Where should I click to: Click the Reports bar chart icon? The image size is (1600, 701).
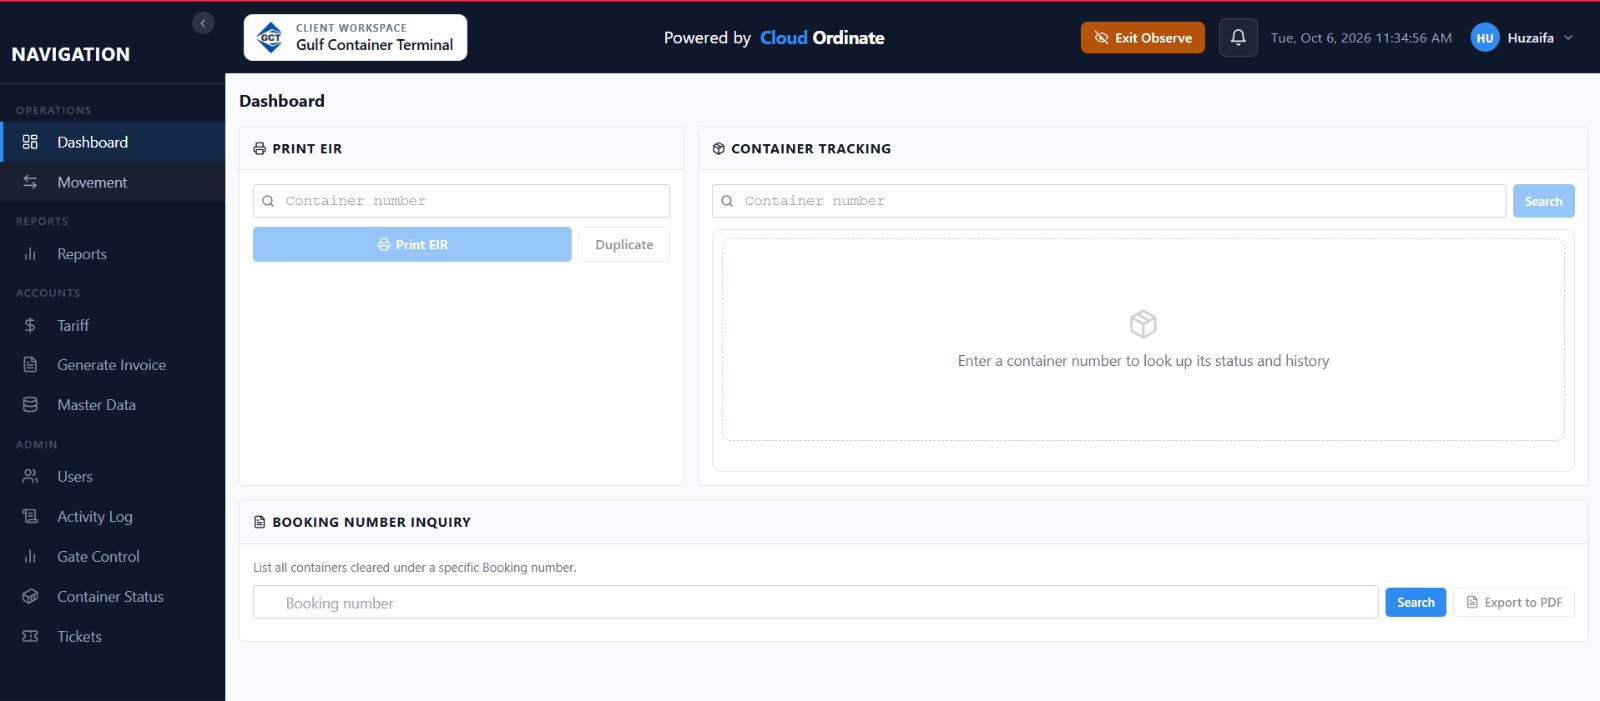click(30, 254)
